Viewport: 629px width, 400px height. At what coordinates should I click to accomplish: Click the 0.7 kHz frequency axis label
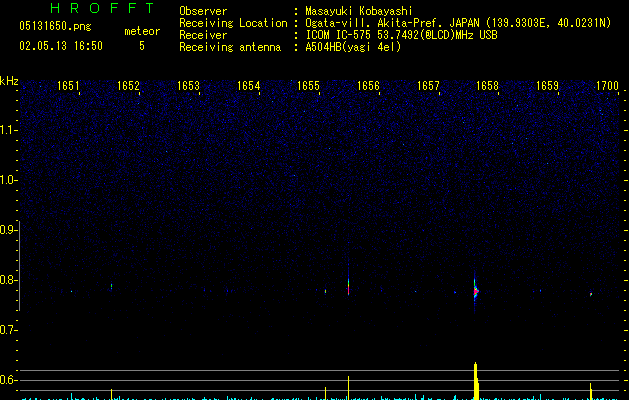[x=8, y=330]
